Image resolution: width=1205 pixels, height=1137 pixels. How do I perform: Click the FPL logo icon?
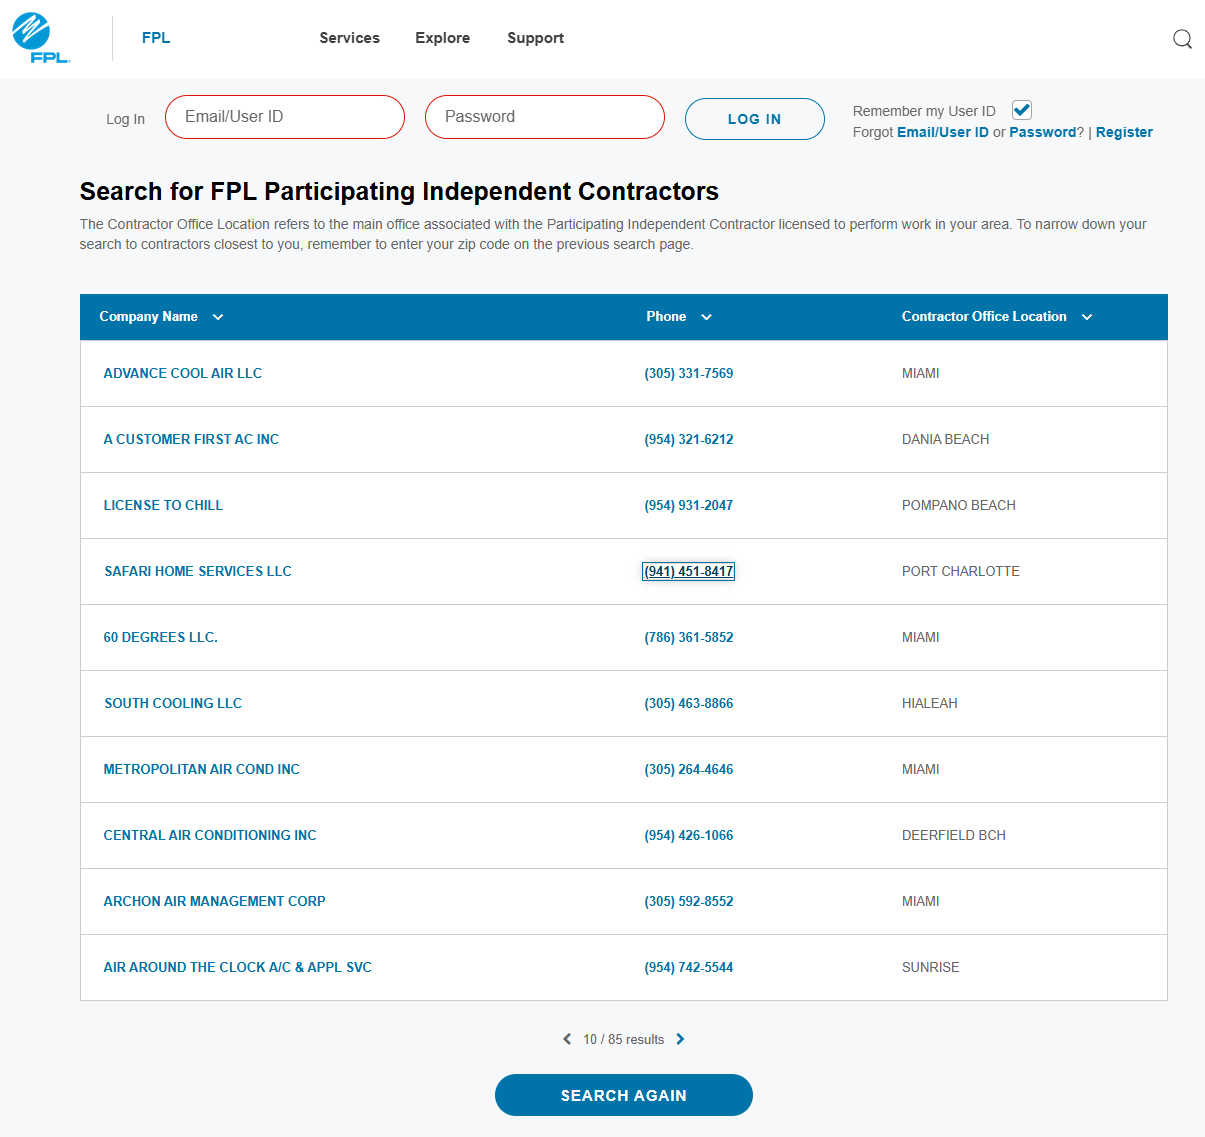coord(40,38)
